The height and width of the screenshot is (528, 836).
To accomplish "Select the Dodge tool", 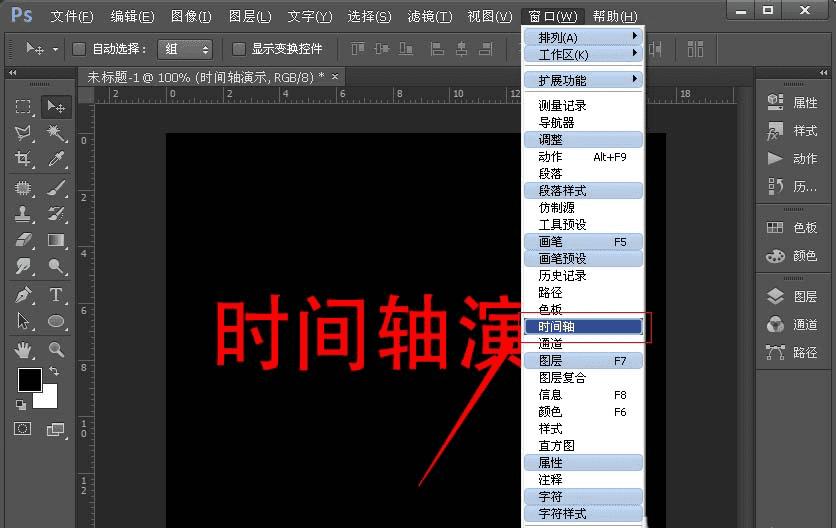I will pyautogui.click(x=56, y=266).
